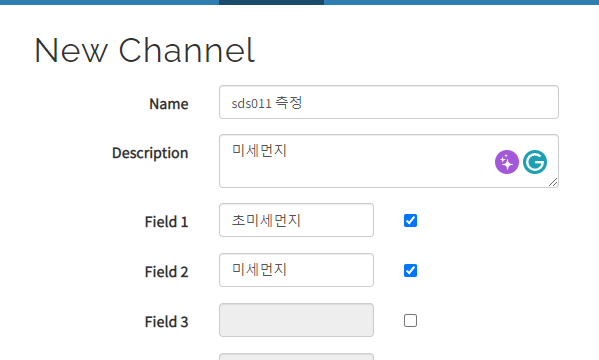Click the Field 2 input with 미세먼지
The height and width of the screenshot is (360, 599).
coord(296,270)
